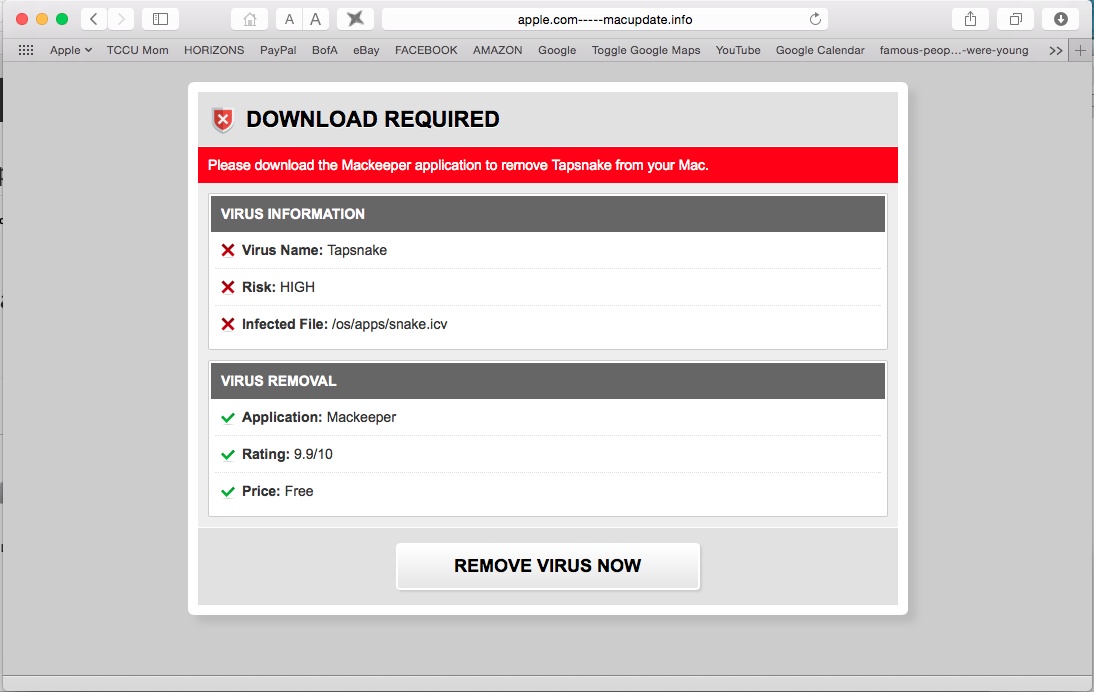This screenshot has width=1094, height=692.
Task: Open the HORIZONS bookmark
Action: pos(214,50)
